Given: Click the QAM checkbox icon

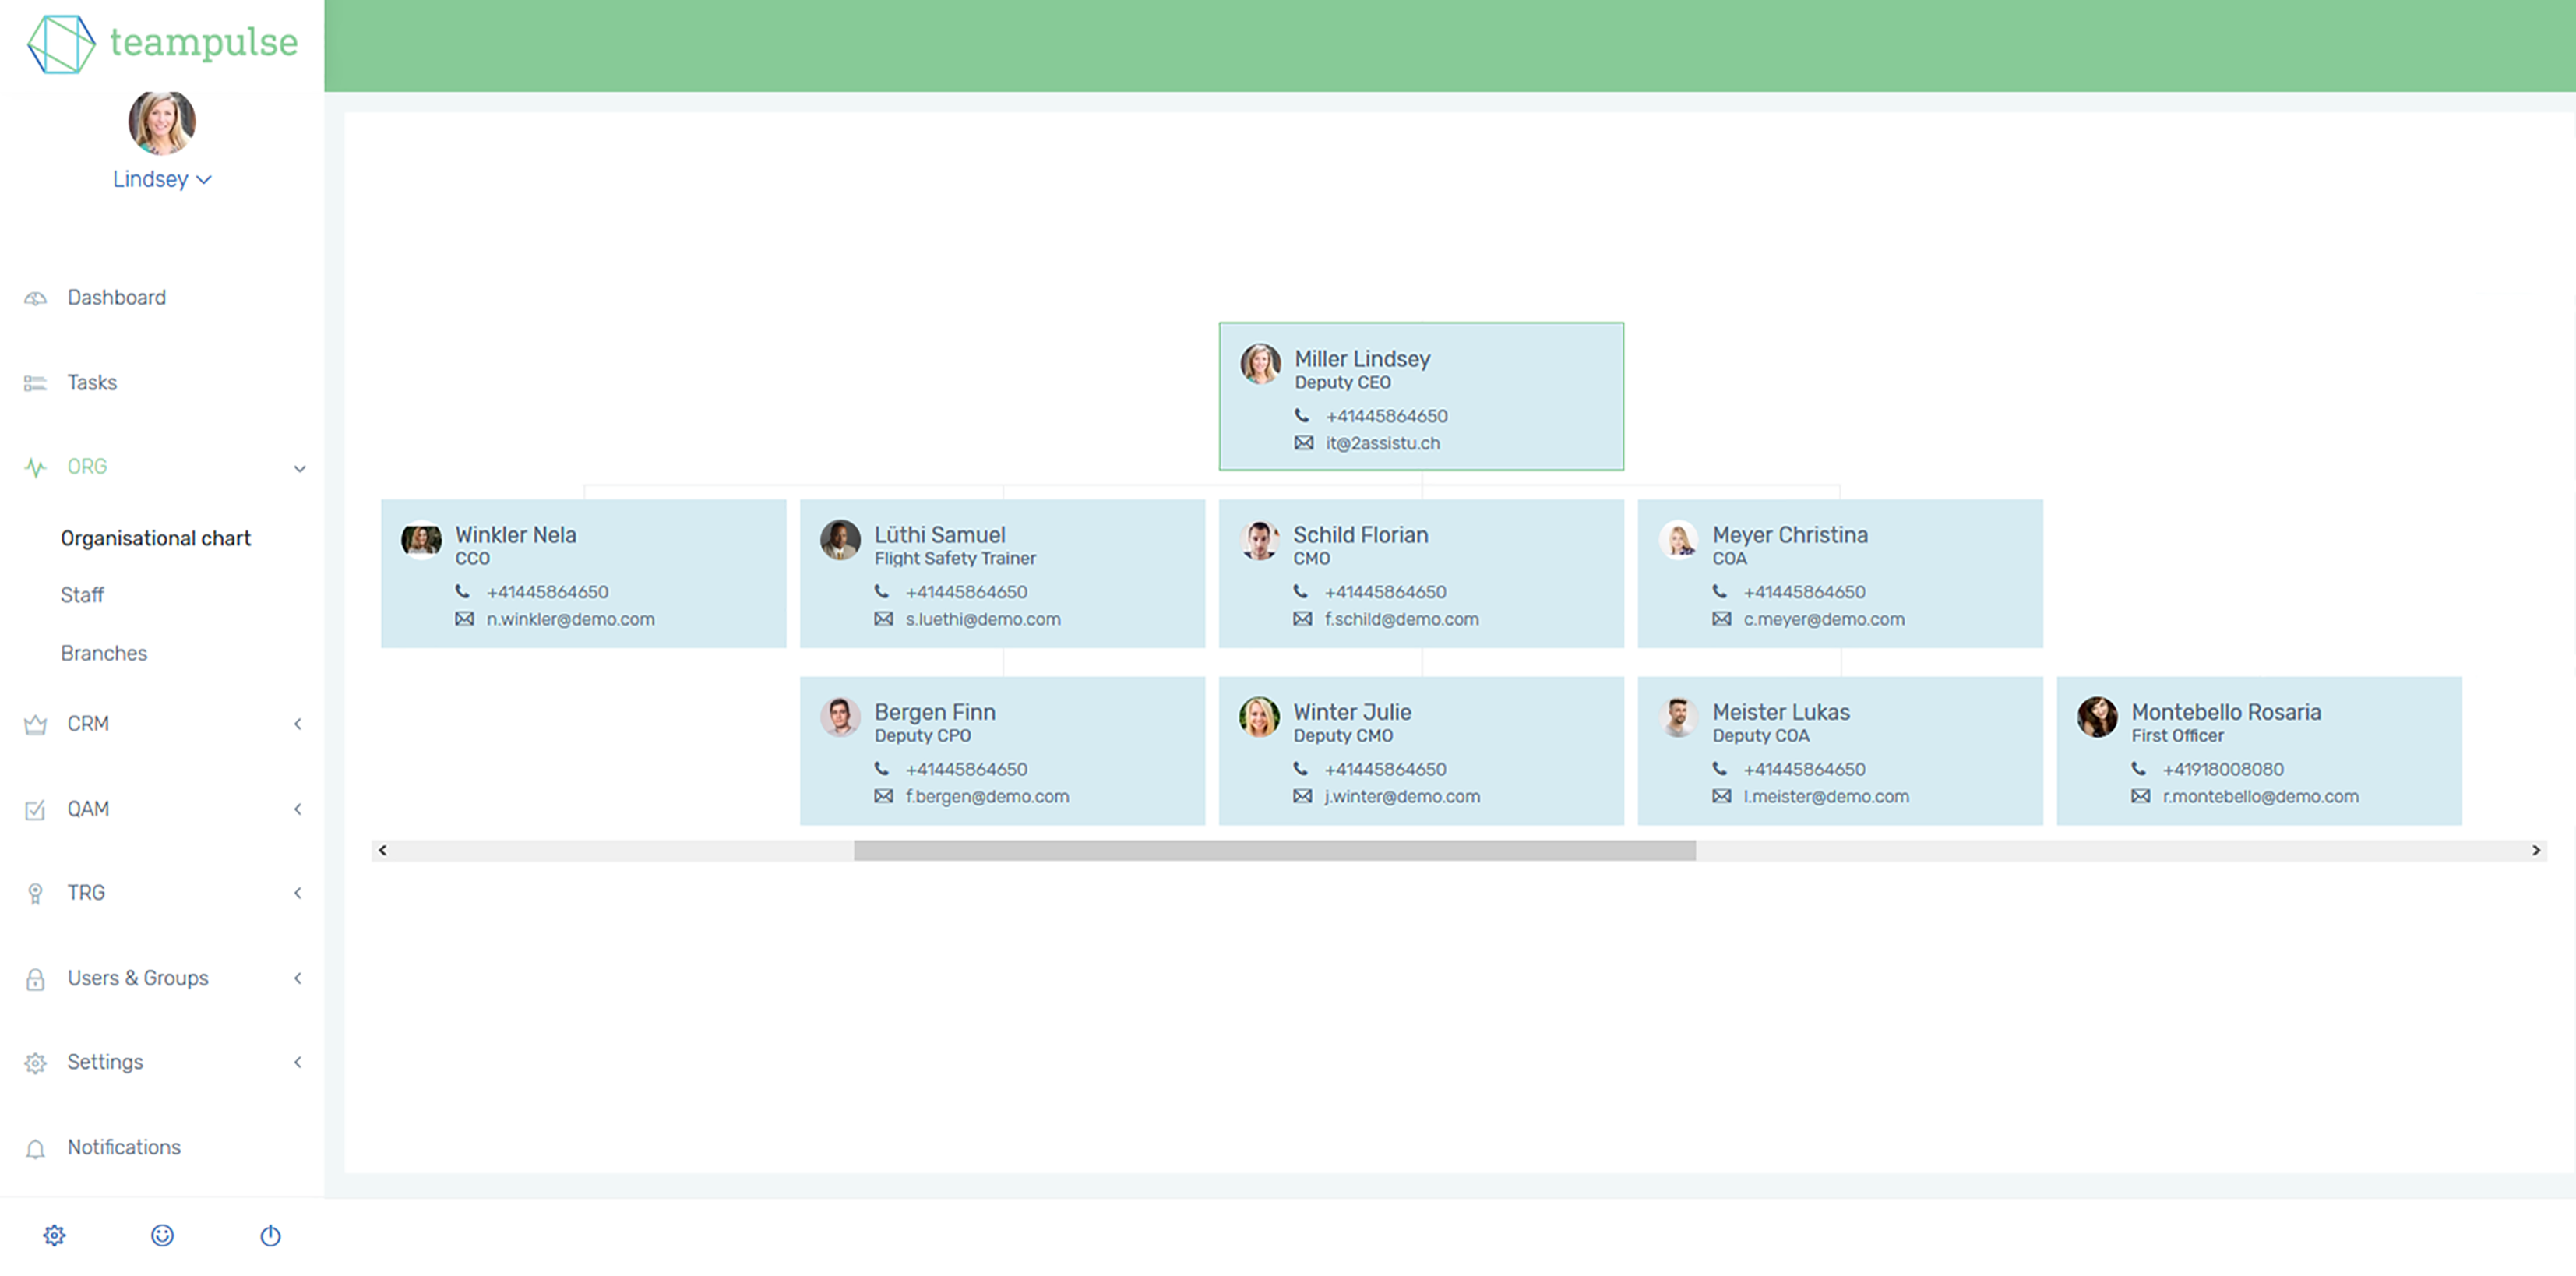Looking at the screenshot, I should coord(35,809).
